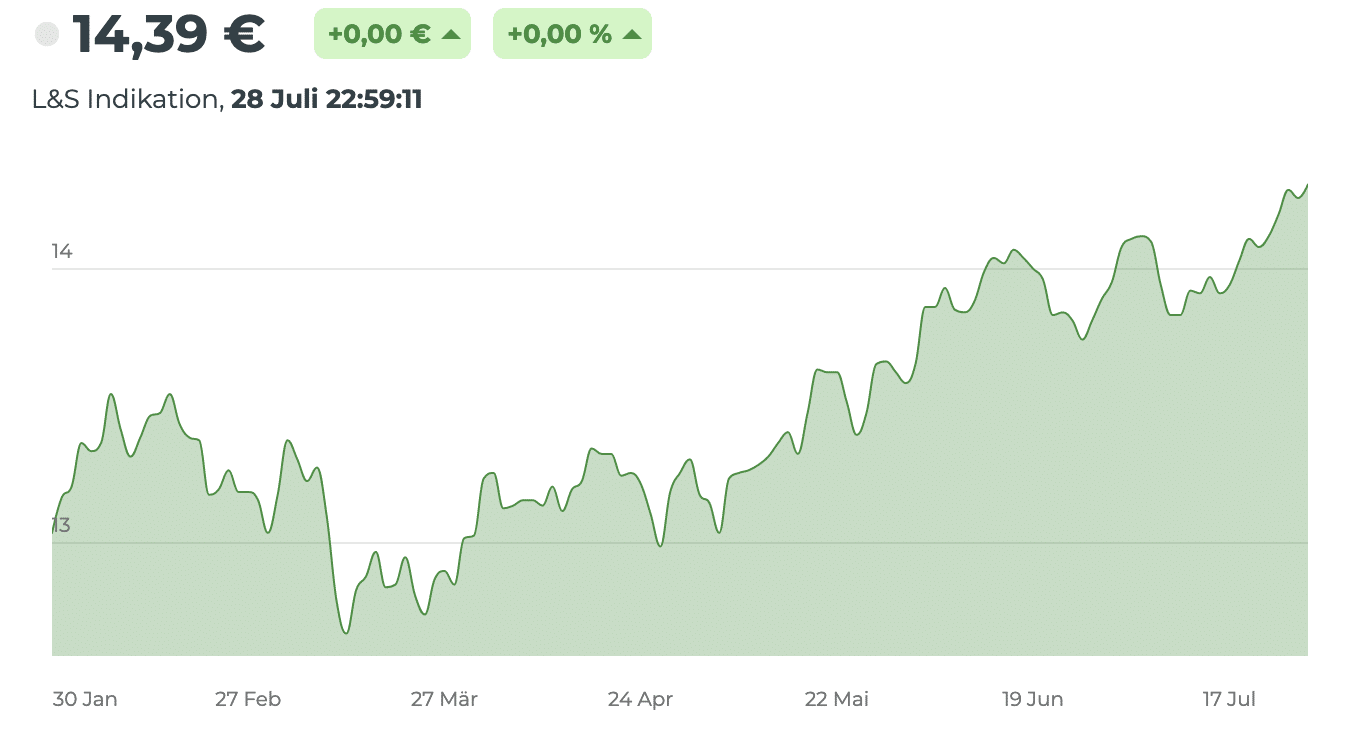This screenshot has height=730, width=1358.
Task: Click the 14 euro horizontal gridline
Action: tap(680, 269)
